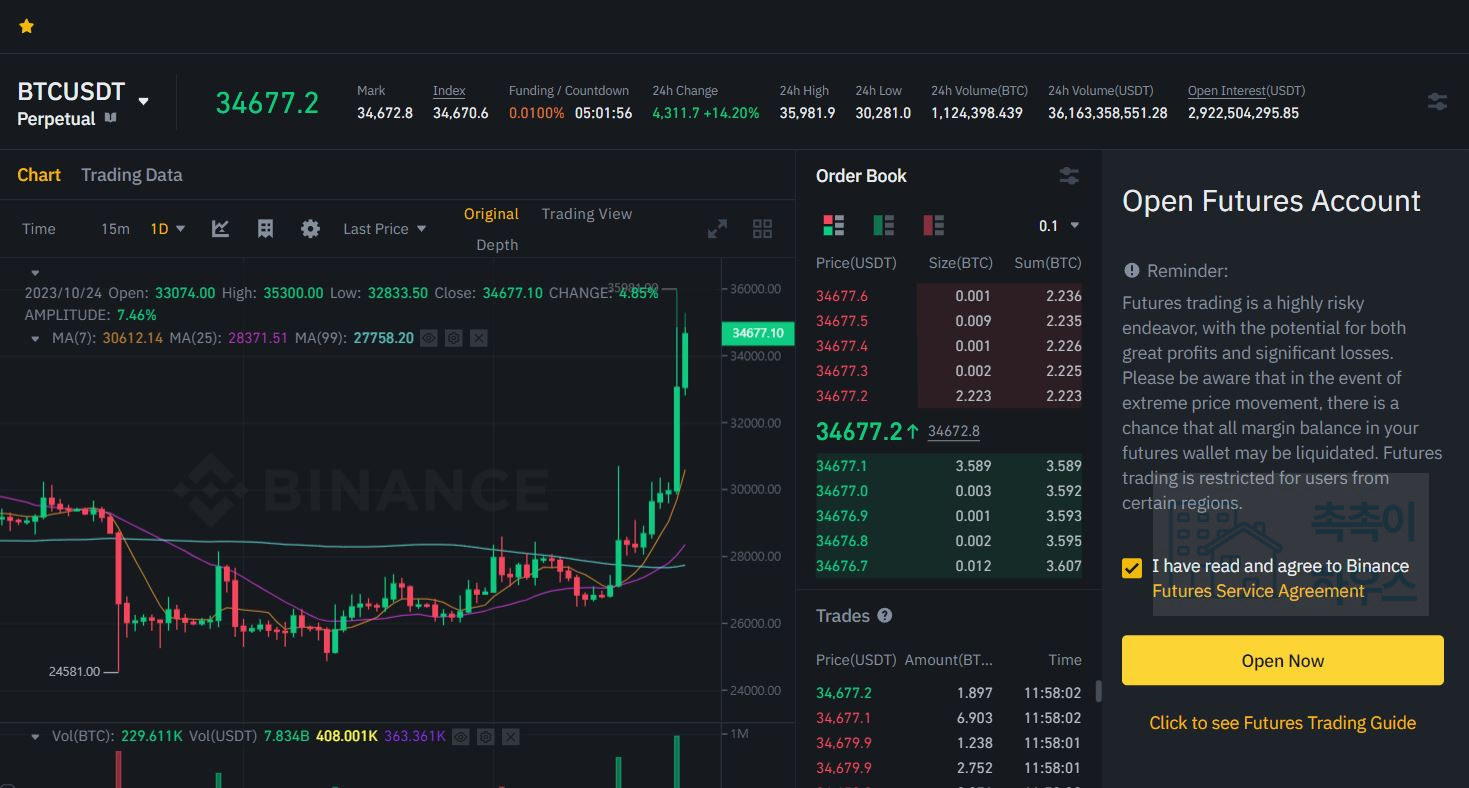Select the Time interval option
The width and height of the screenshot is (1469, 788).
click(x=39, y=229)
